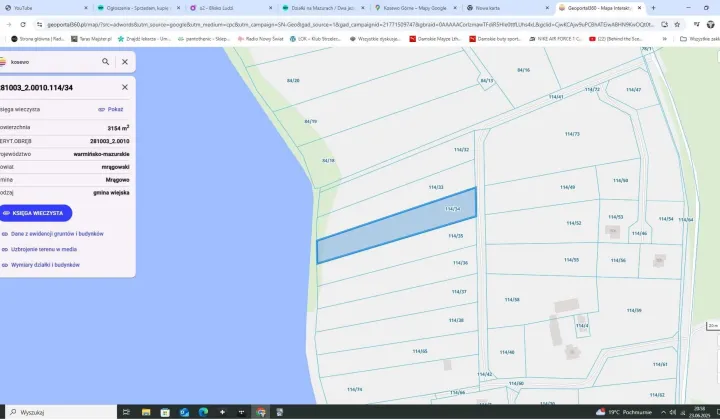This screenshot has width=720, height=420.
Task: Open 'Uzbrojenie terenu w media' link
Action: coord(44,249)
